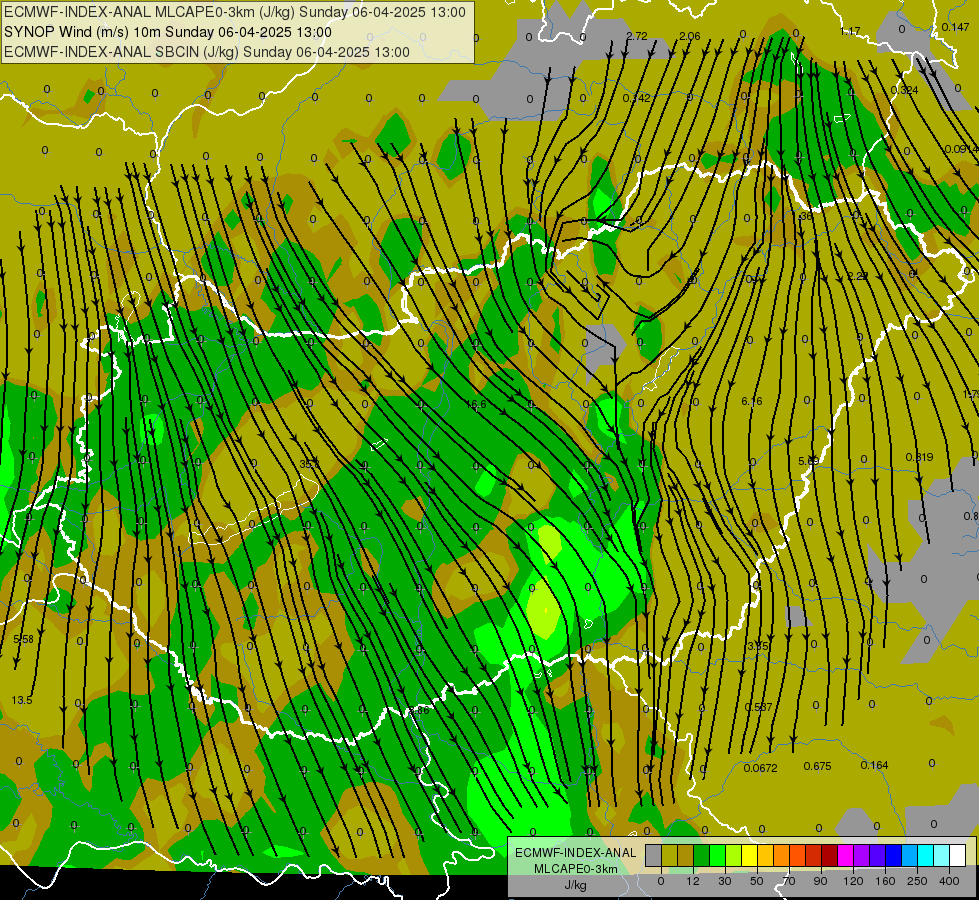Click the 13.5 value near the left edge
The width and height of the screenshot is (979, 900).
point(22,700)
